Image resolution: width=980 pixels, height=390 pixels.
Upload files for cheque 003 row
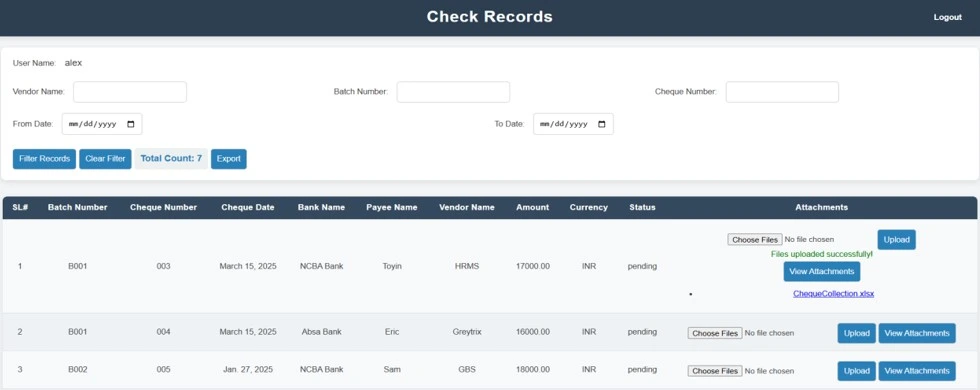[896, 240]
